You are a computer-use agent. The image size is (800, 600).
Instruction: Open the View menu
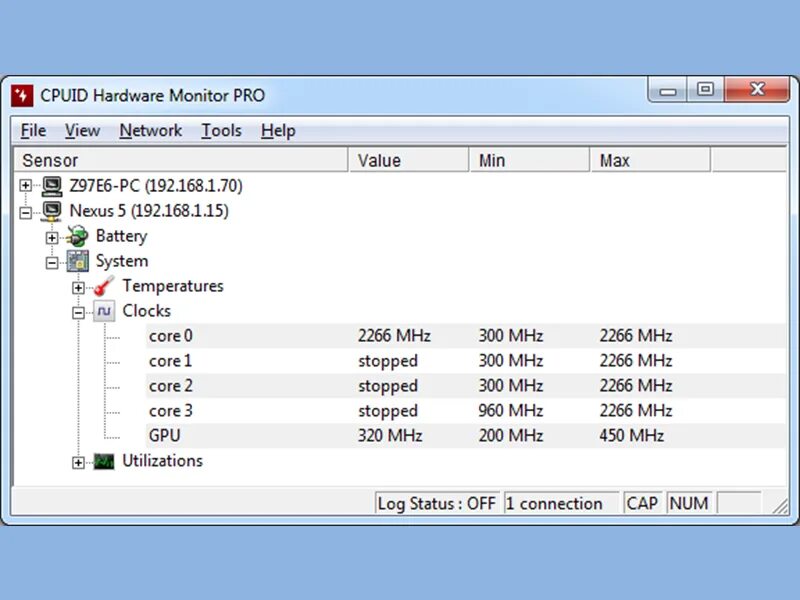(82, 131)
